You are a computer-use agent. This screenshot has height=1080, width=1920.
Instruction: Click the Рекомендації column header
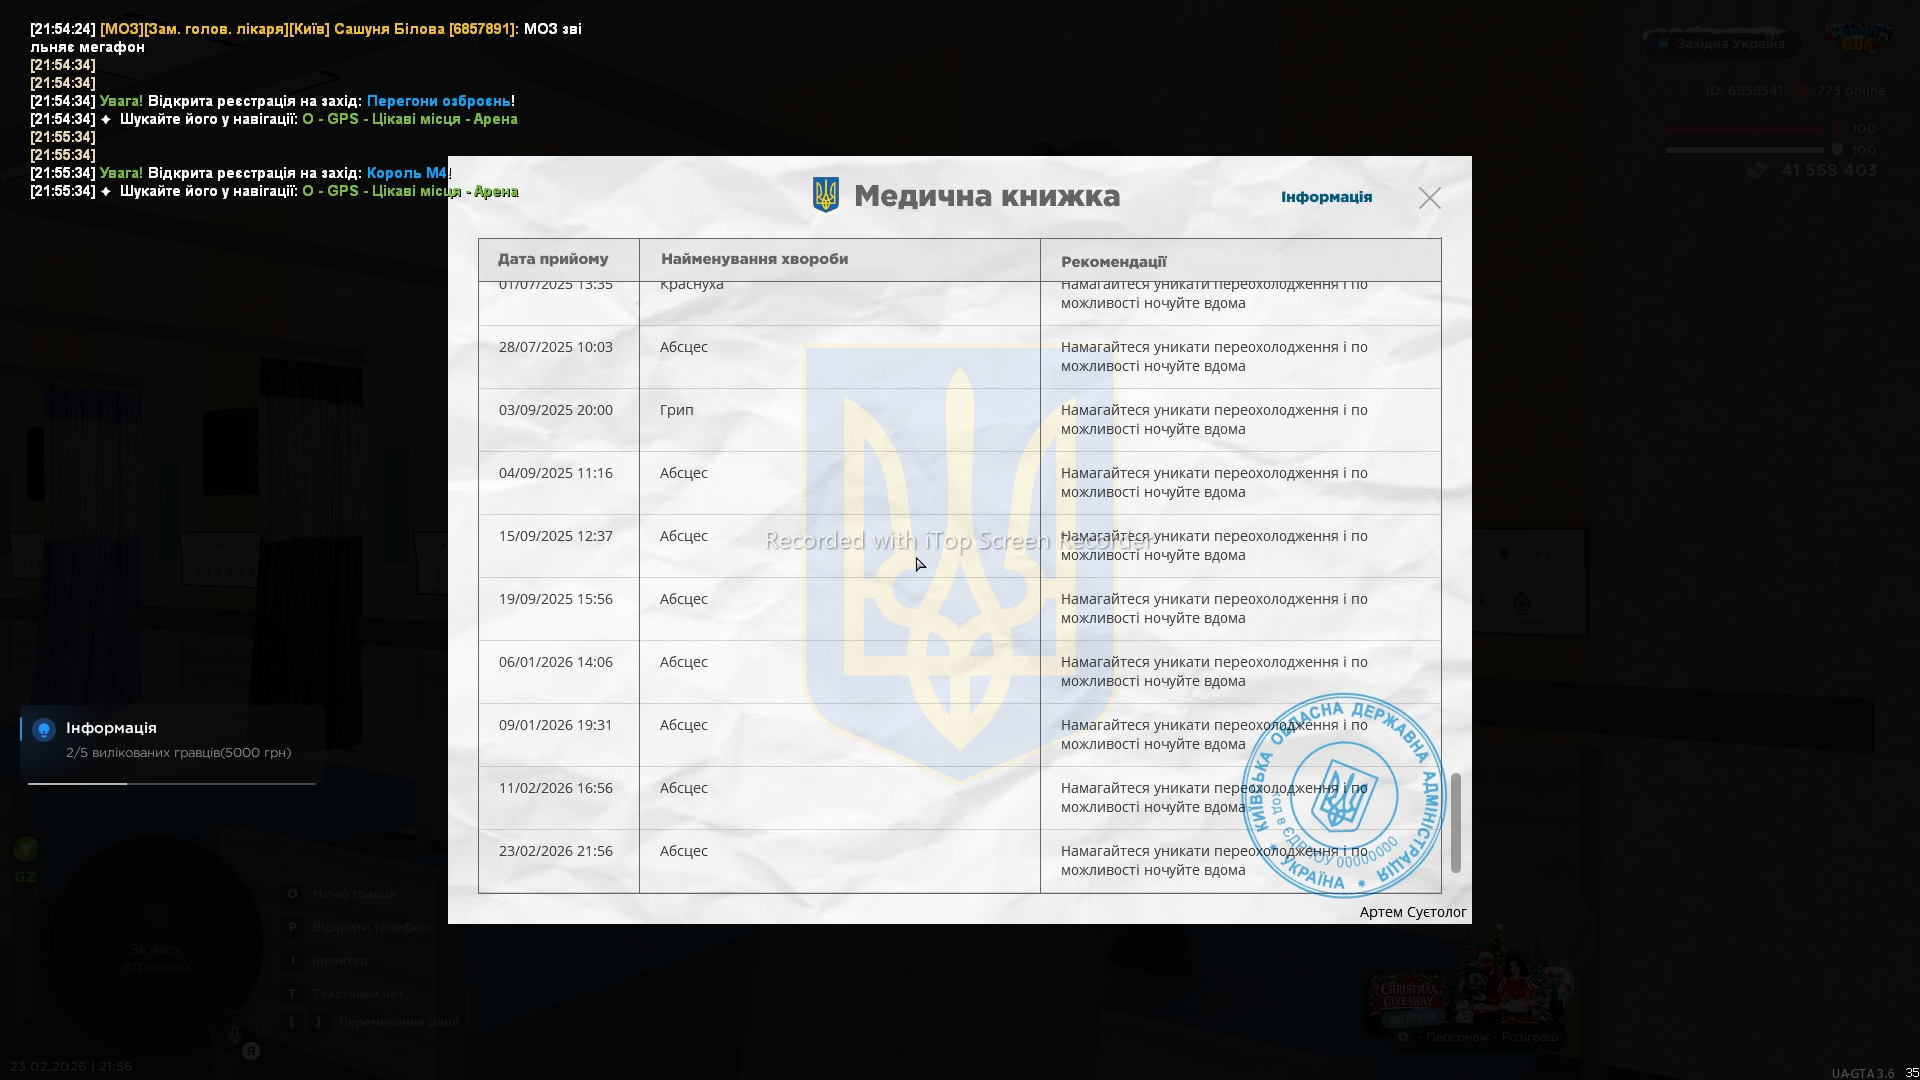pos(1113,262)
